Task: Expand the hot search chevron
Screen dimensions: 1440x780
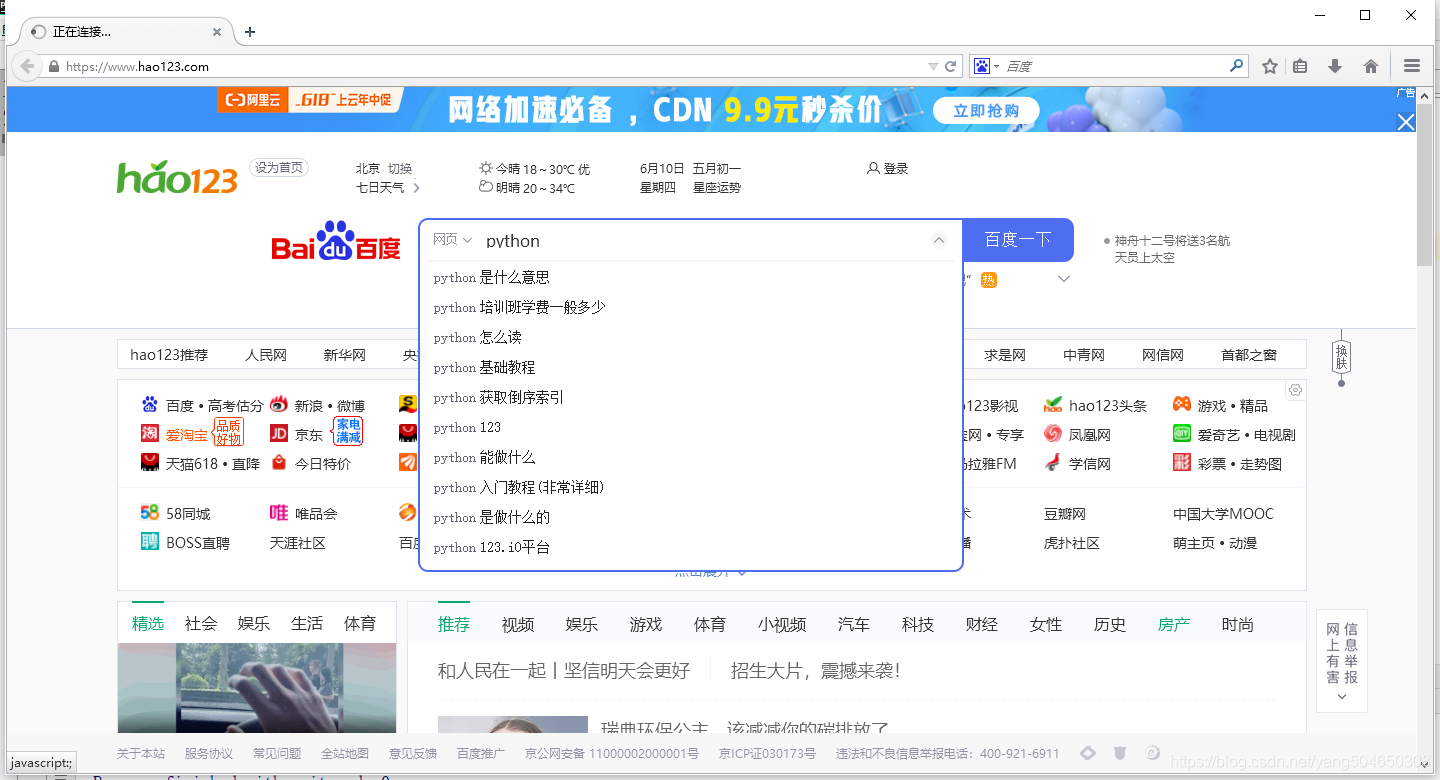Action: [1064, 279]
